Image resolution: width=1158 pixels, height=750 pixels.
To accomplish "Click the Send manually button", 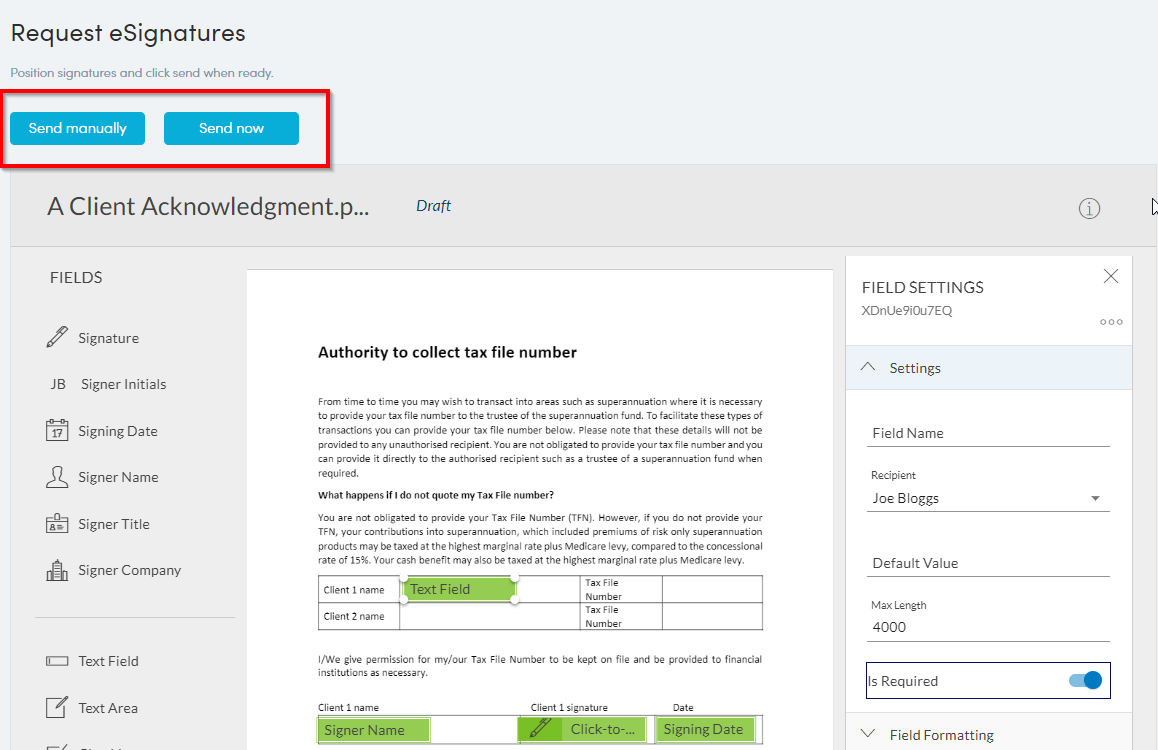I will (x=78, y=128).
